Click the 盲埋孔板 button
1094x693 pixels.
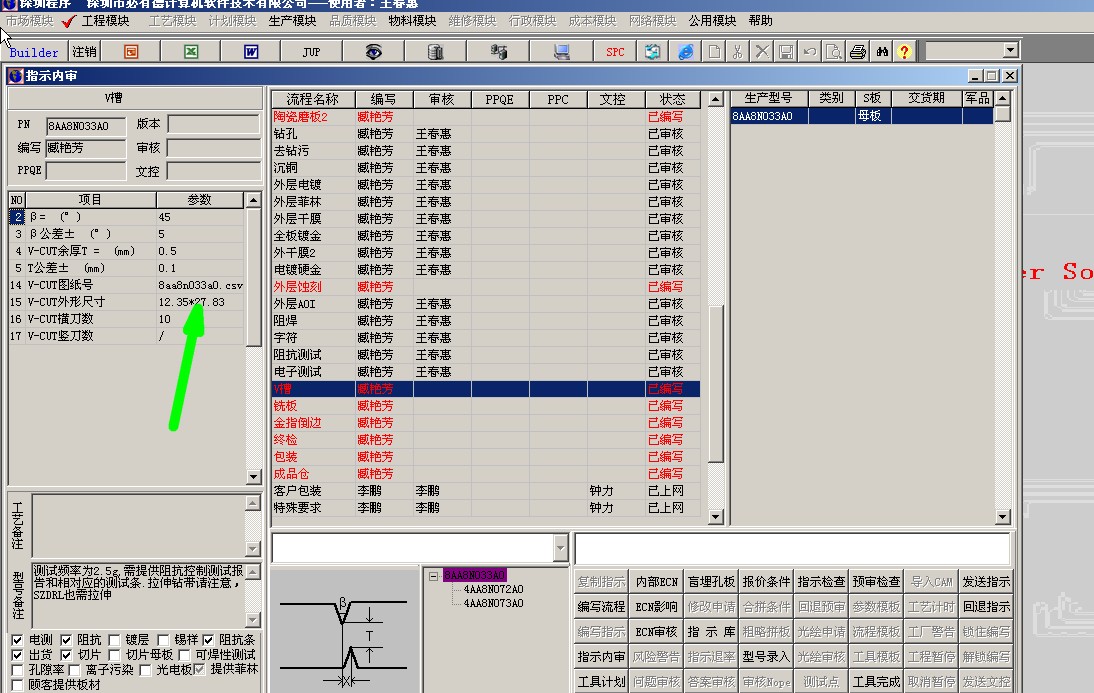pyautogui.click(x=711, y=581)
